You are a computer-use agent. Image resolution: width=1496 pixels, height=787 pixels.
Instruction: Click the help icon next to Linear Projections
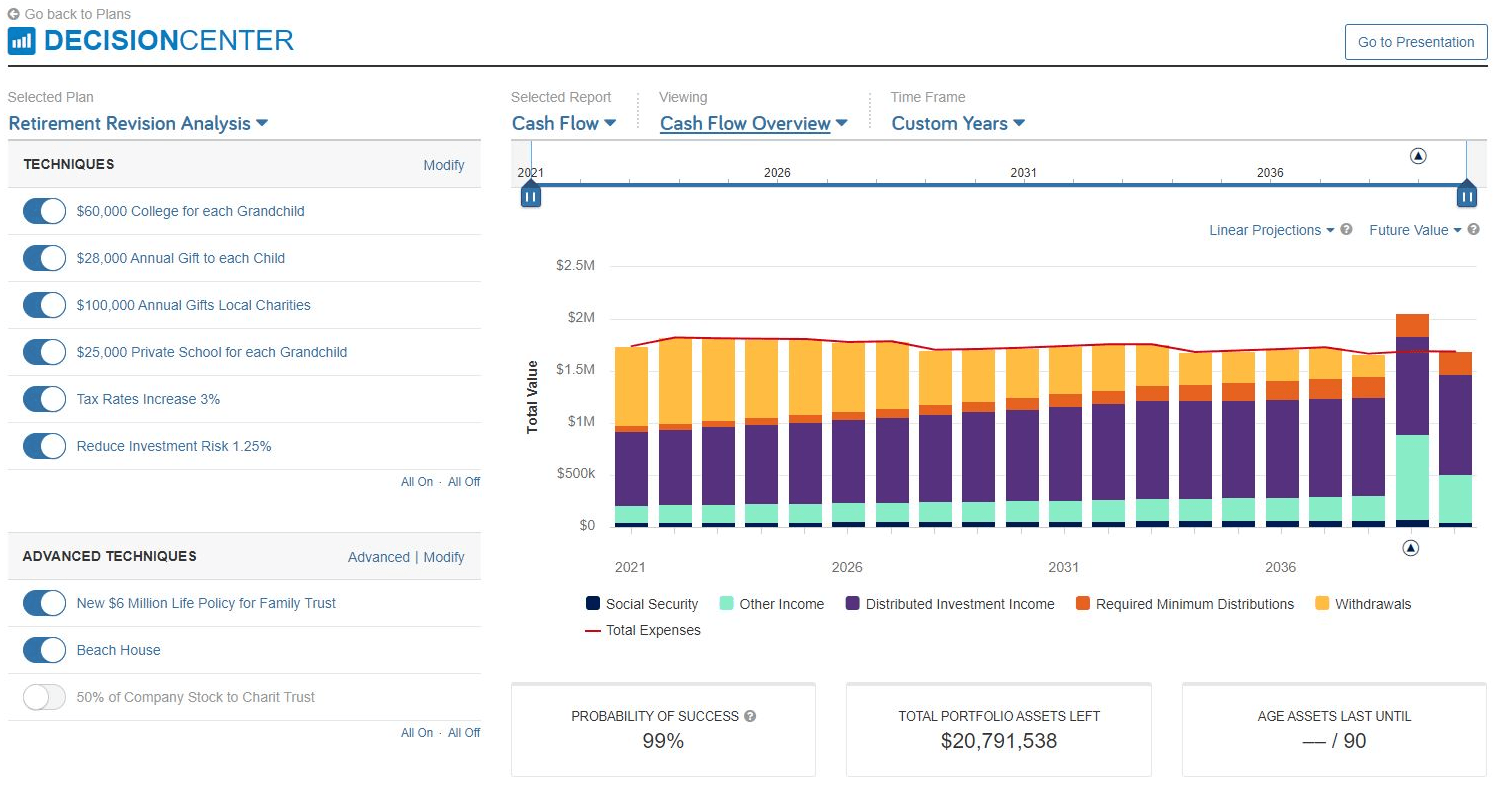pyautogui.click(x=1346, y=229)
